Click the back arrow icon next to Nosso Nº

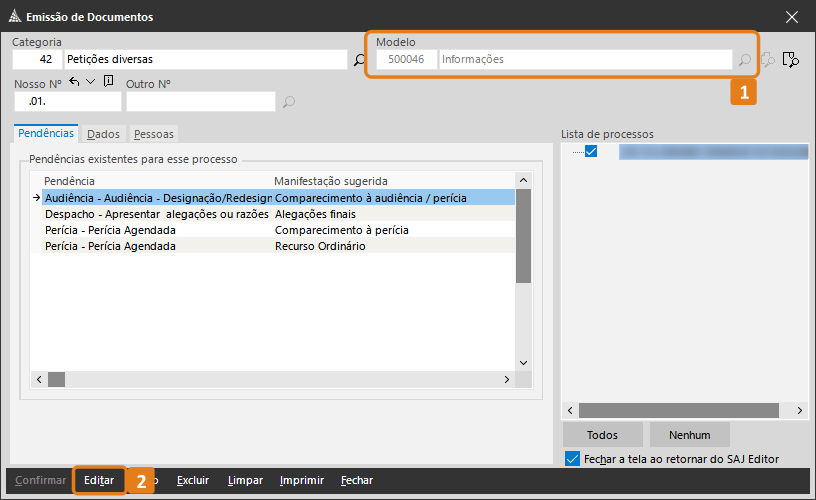pyautogui.click(x=75, y=82)
